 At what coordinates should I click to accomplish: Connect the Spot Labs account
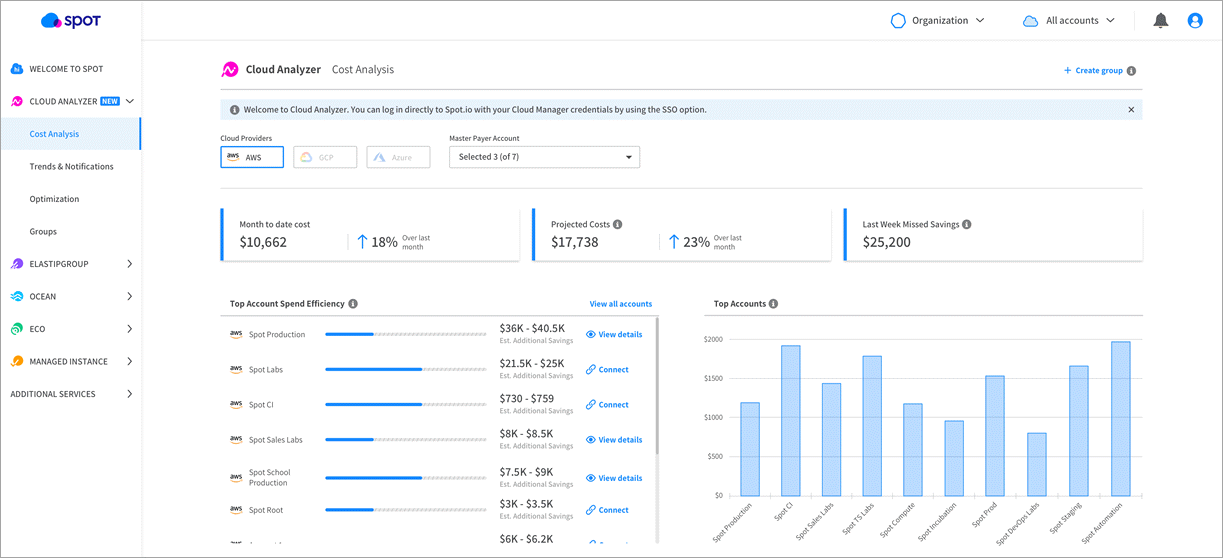(607, 370)
